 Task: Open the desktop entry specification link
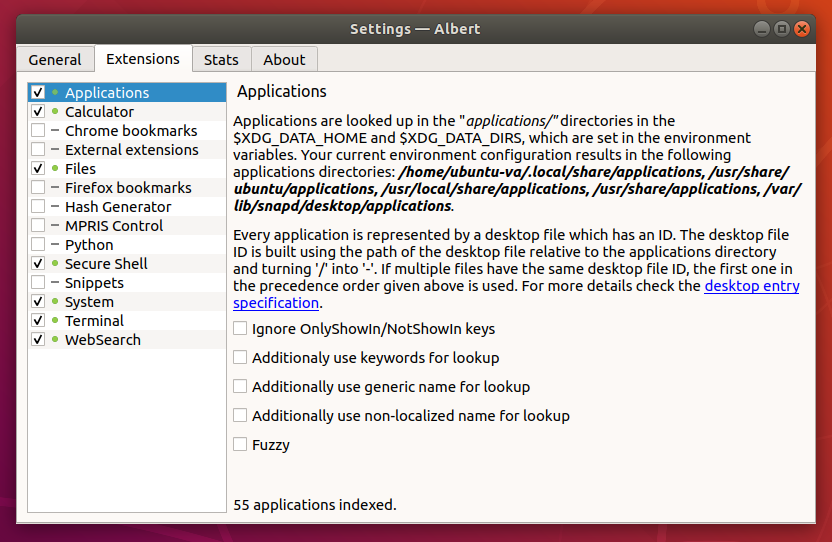[751, 286]
